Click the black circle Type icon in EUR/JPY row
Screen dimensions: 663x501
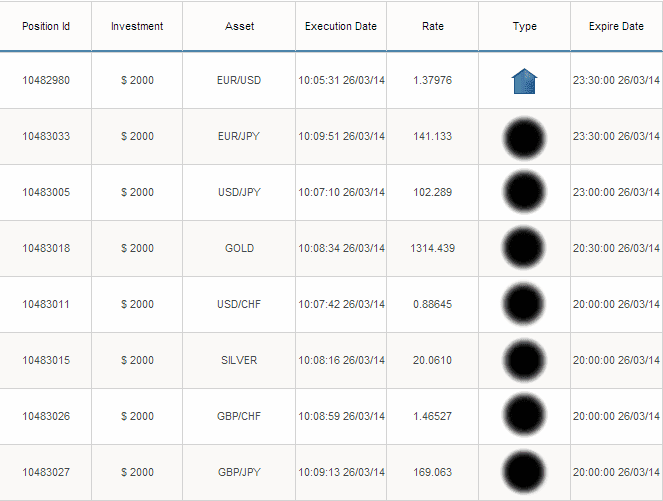tap(524, 138)
